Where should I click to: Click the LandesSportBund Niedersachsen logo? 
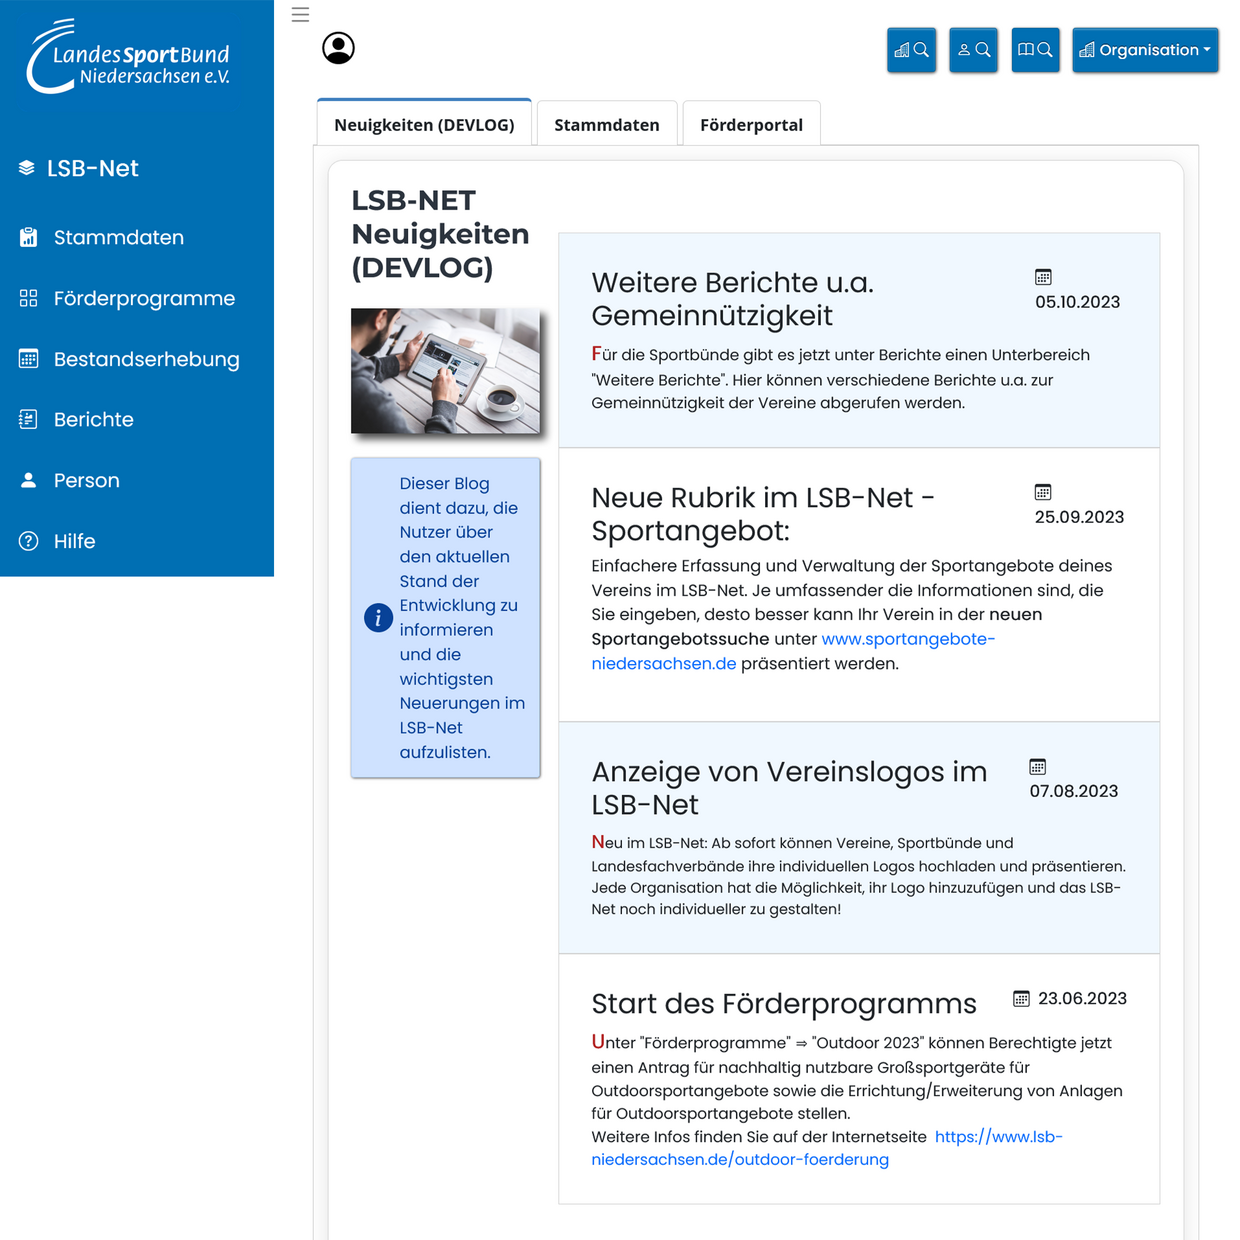pyautogui.click(x=129, y=57)
